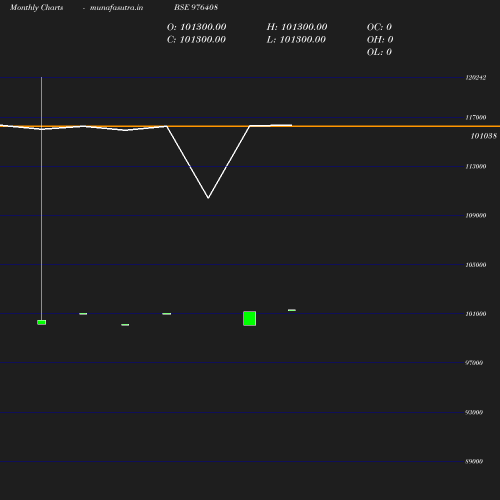Select the high value 'H: 101300.00'

pyautogui.click(x=297, y=27)
